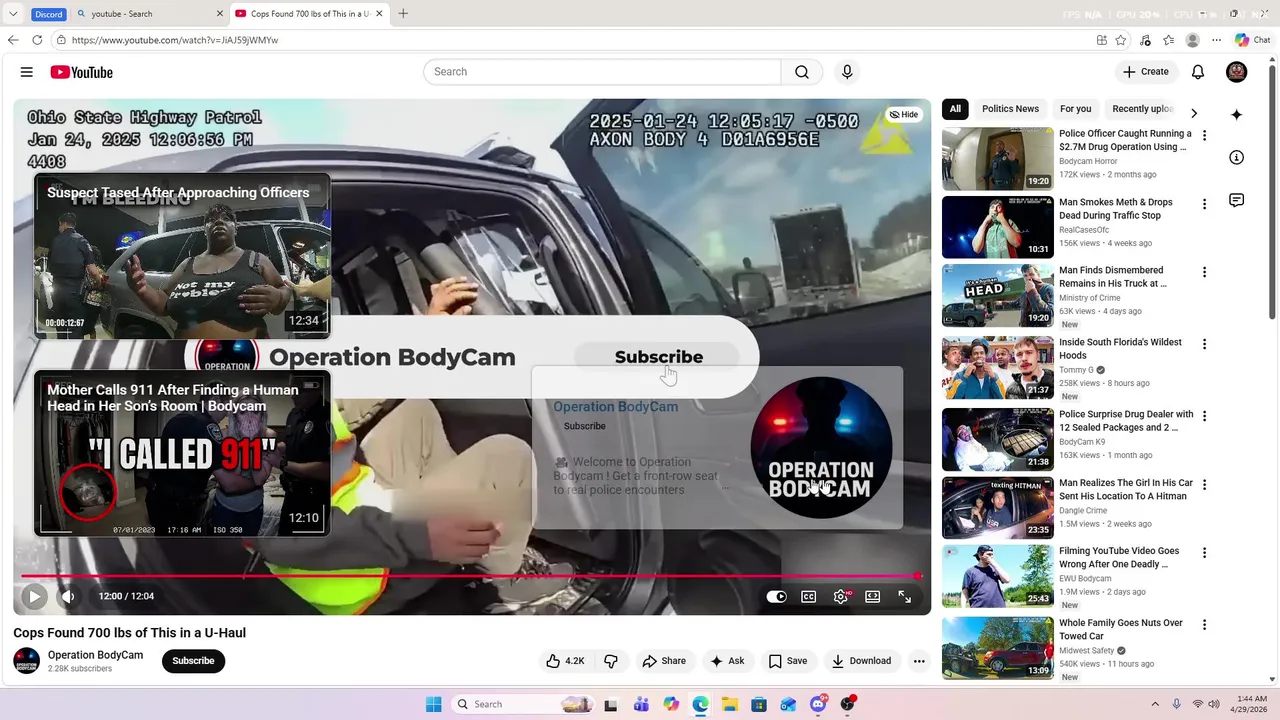Open the Copilot Chat button
Viewport: 1280px width, 720px height.
1253,40
